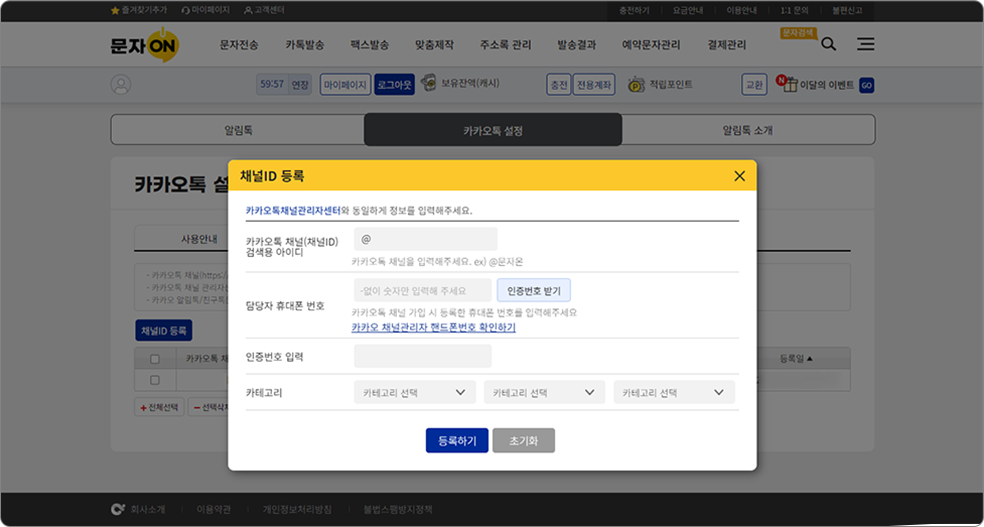Open 이용안내 in the top bar

742,11
